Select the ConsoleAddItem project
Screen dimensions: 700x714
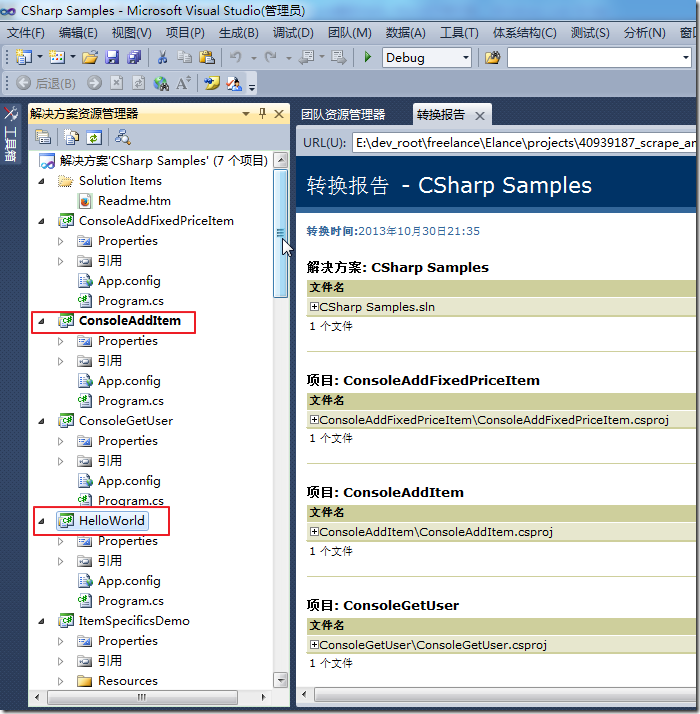pos(130,321)
